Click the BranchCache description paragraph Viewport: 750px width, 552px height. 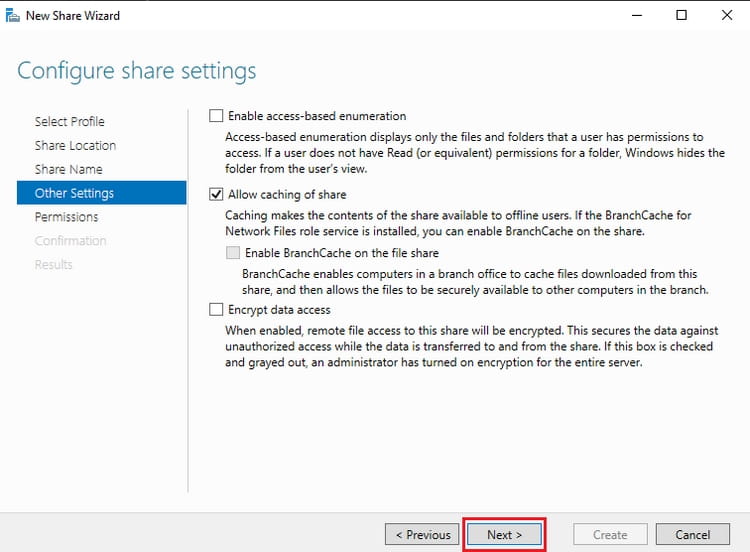(475, 282)
